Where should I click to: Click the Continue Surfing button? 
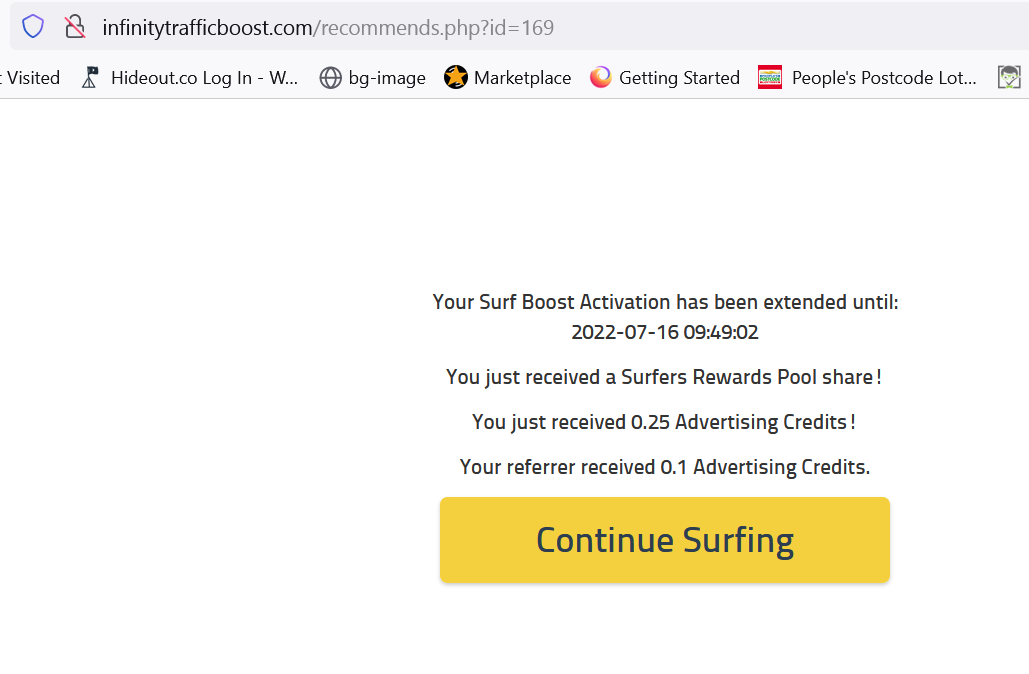[665, 539]
